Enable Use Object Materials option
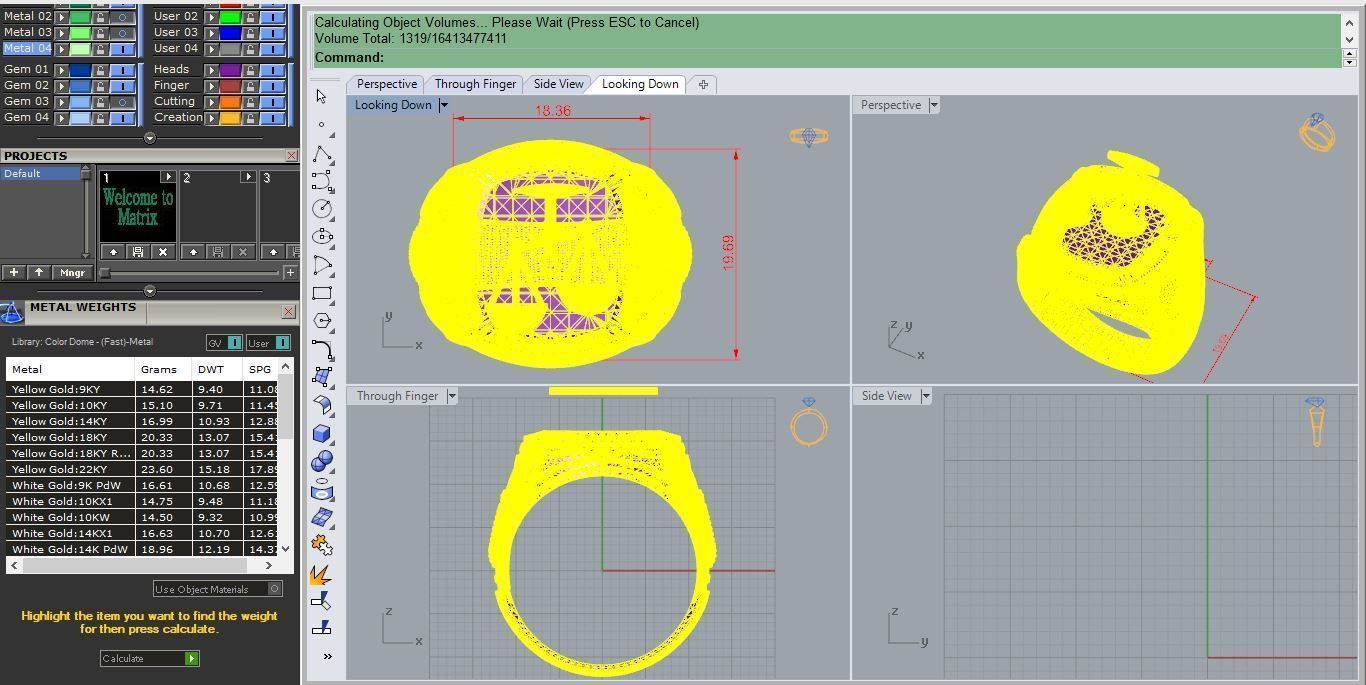 click(x=217, y=589)
